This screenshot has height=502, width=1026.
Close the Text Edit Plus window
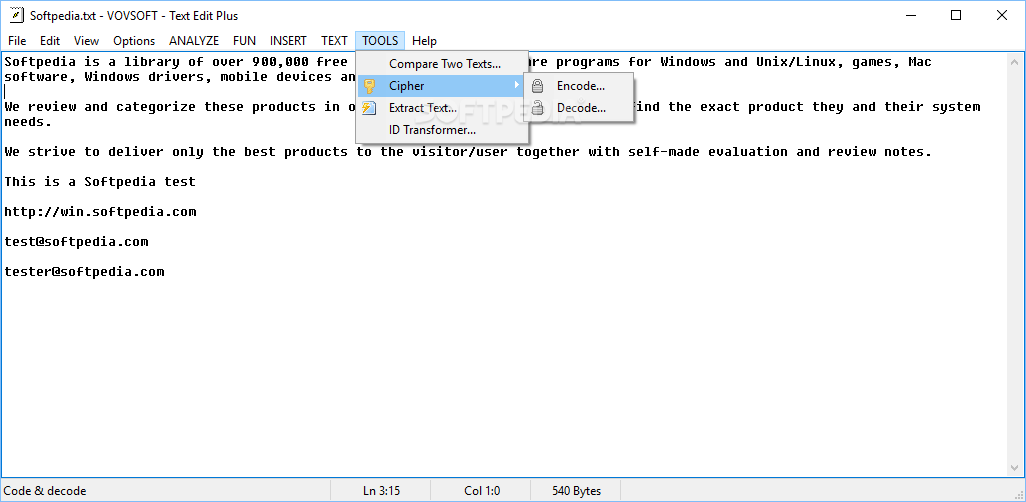[x=1001, y=16]
